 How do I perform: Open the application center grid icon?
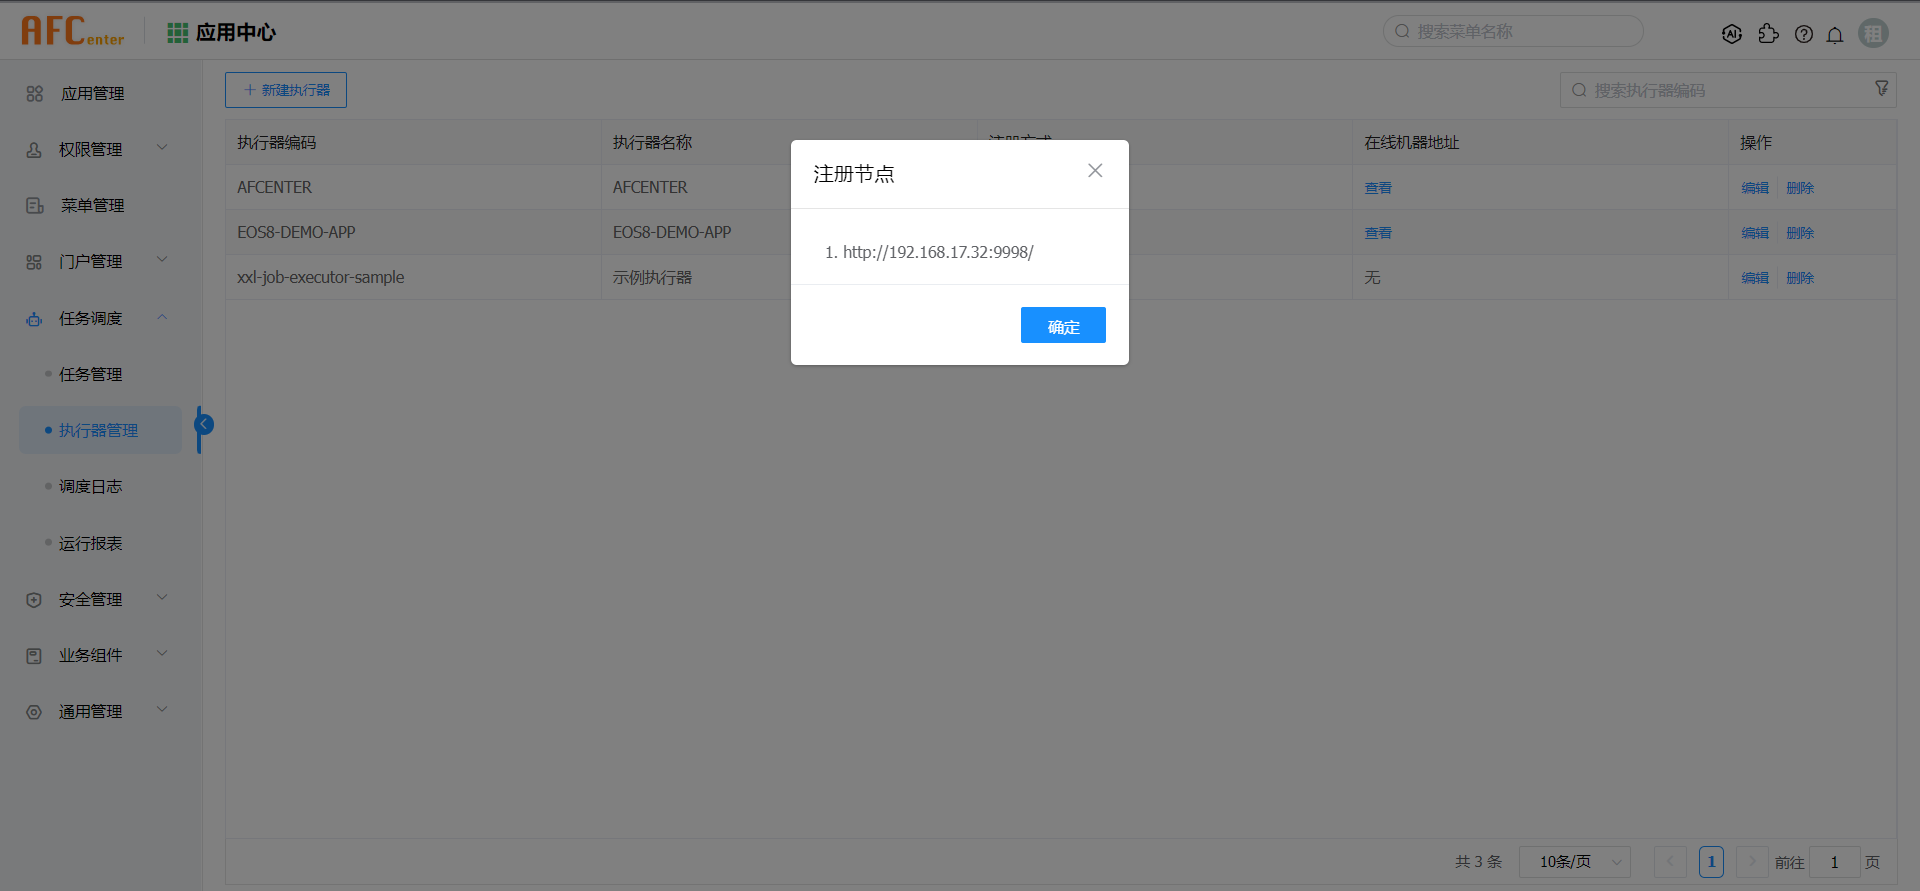click(178, 33)
